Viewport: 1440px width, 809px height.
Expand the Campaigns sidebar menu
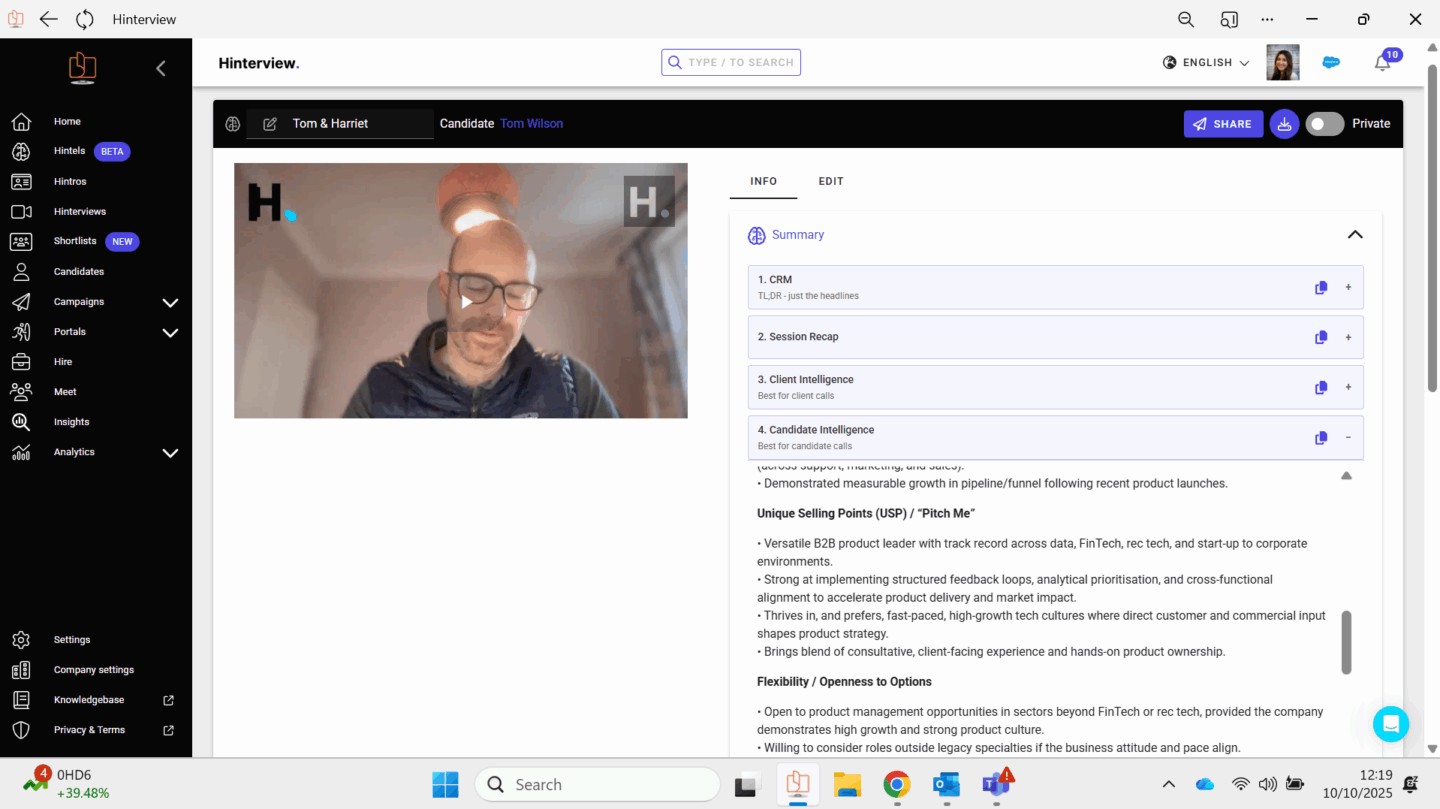tap(170, 302)
